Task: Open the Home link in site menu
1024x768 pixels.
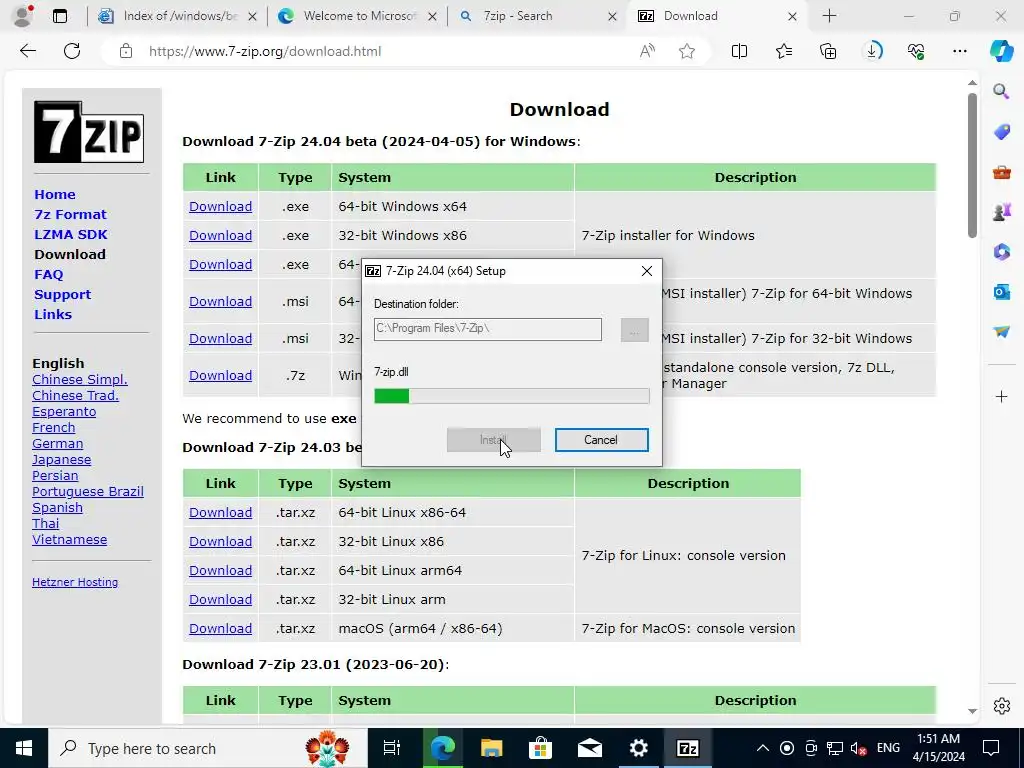Action: (55, 195)
